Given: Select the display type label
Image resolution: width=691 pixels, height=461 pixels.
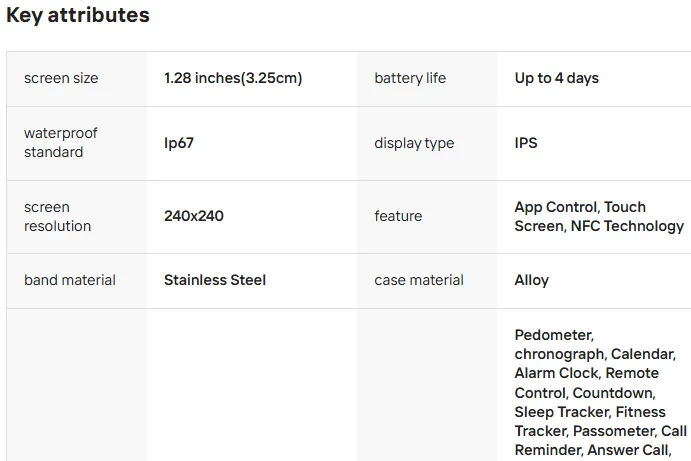Looking at the screenshot, I should pos(414,143).
